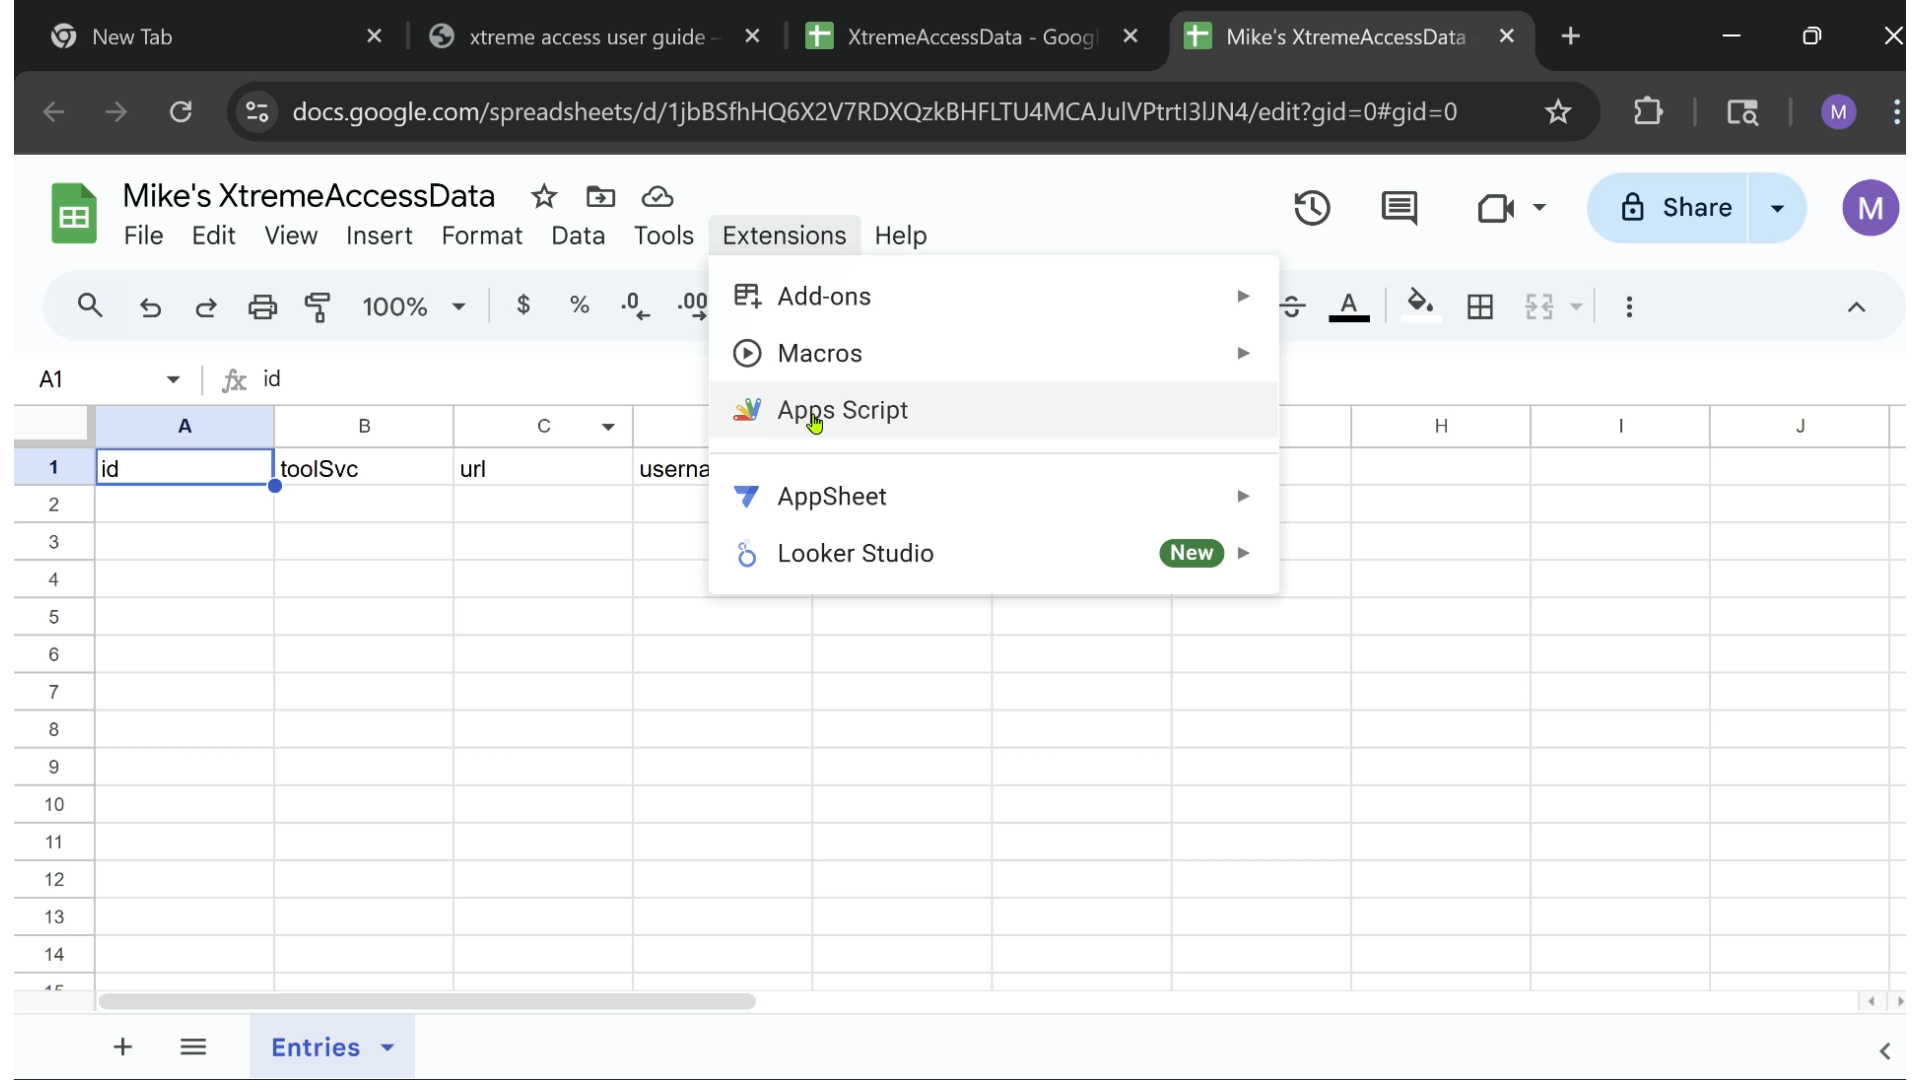1920x1080 pixels.
Task: Open column C filter dropdown arrow
Action: click(x=608, y=427)
